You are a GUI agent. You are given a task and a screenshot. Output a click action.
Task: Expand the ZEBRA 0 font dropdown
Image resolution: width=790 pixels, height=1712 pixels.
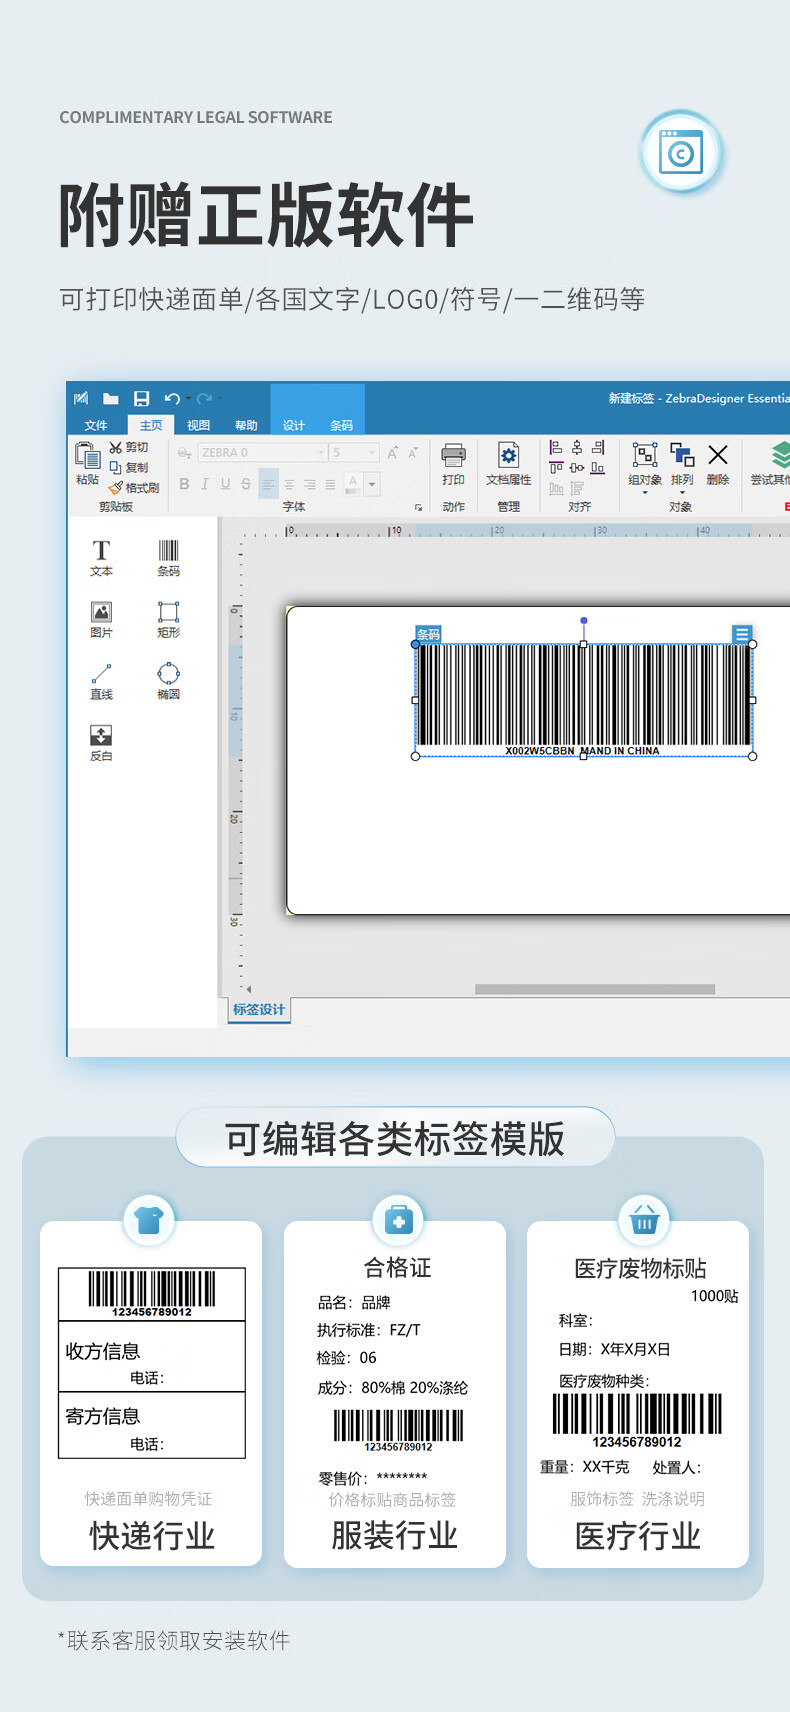click(320, 453)
